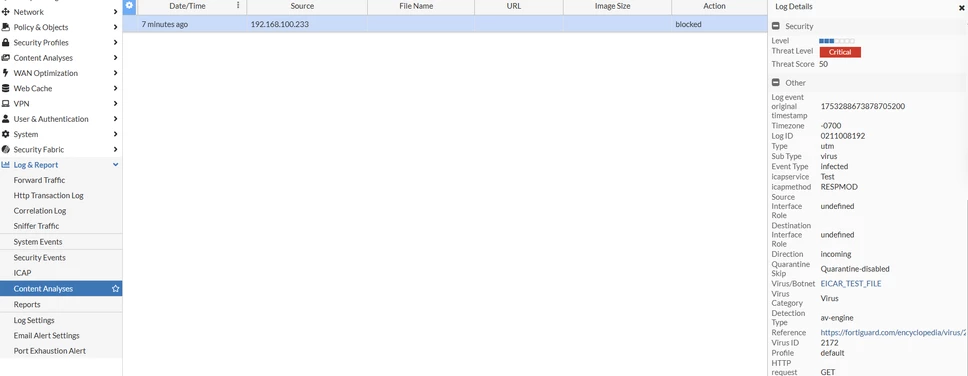Expand the Security Profiles chevron
This screenshot has width=968, height=376.
coord(115,43)
